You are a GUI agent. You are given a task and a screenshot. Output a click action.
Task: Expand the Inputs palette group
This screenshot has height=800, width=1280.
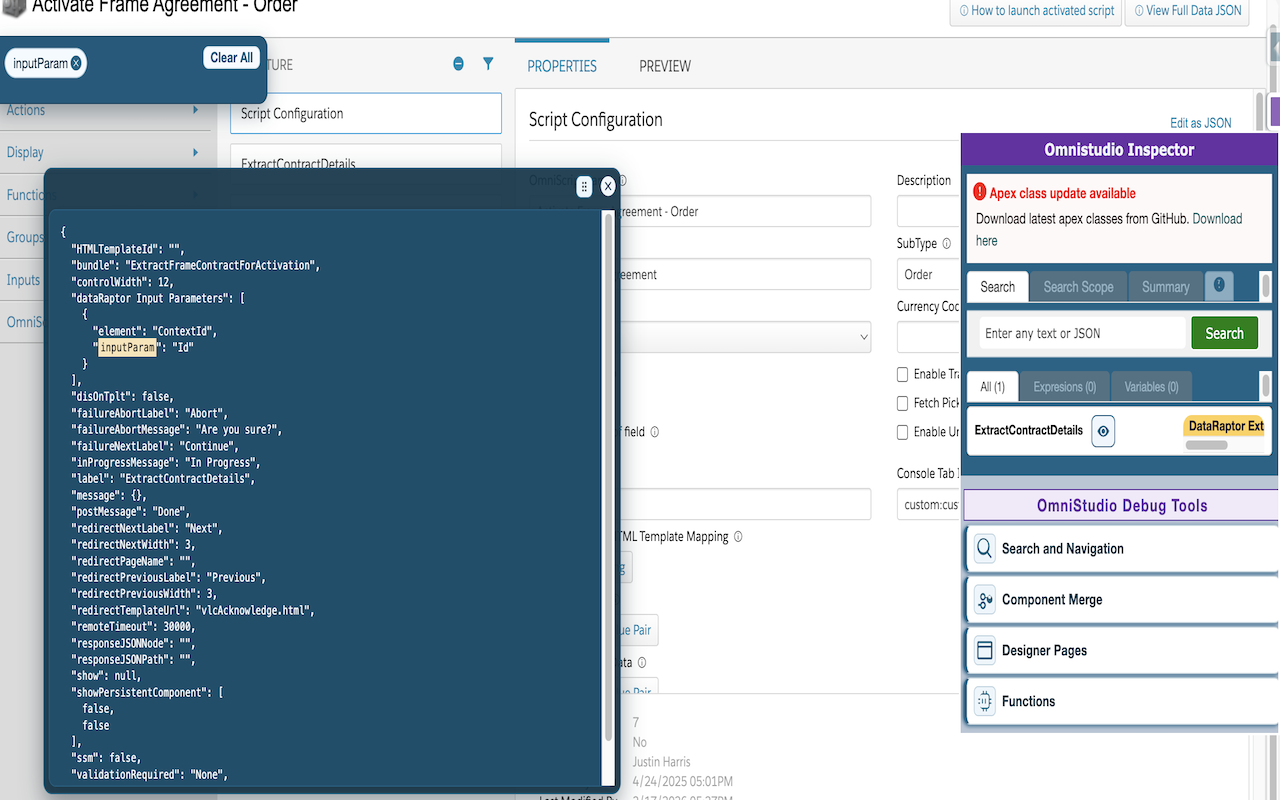pyautogui.click(x=22, y=280)
